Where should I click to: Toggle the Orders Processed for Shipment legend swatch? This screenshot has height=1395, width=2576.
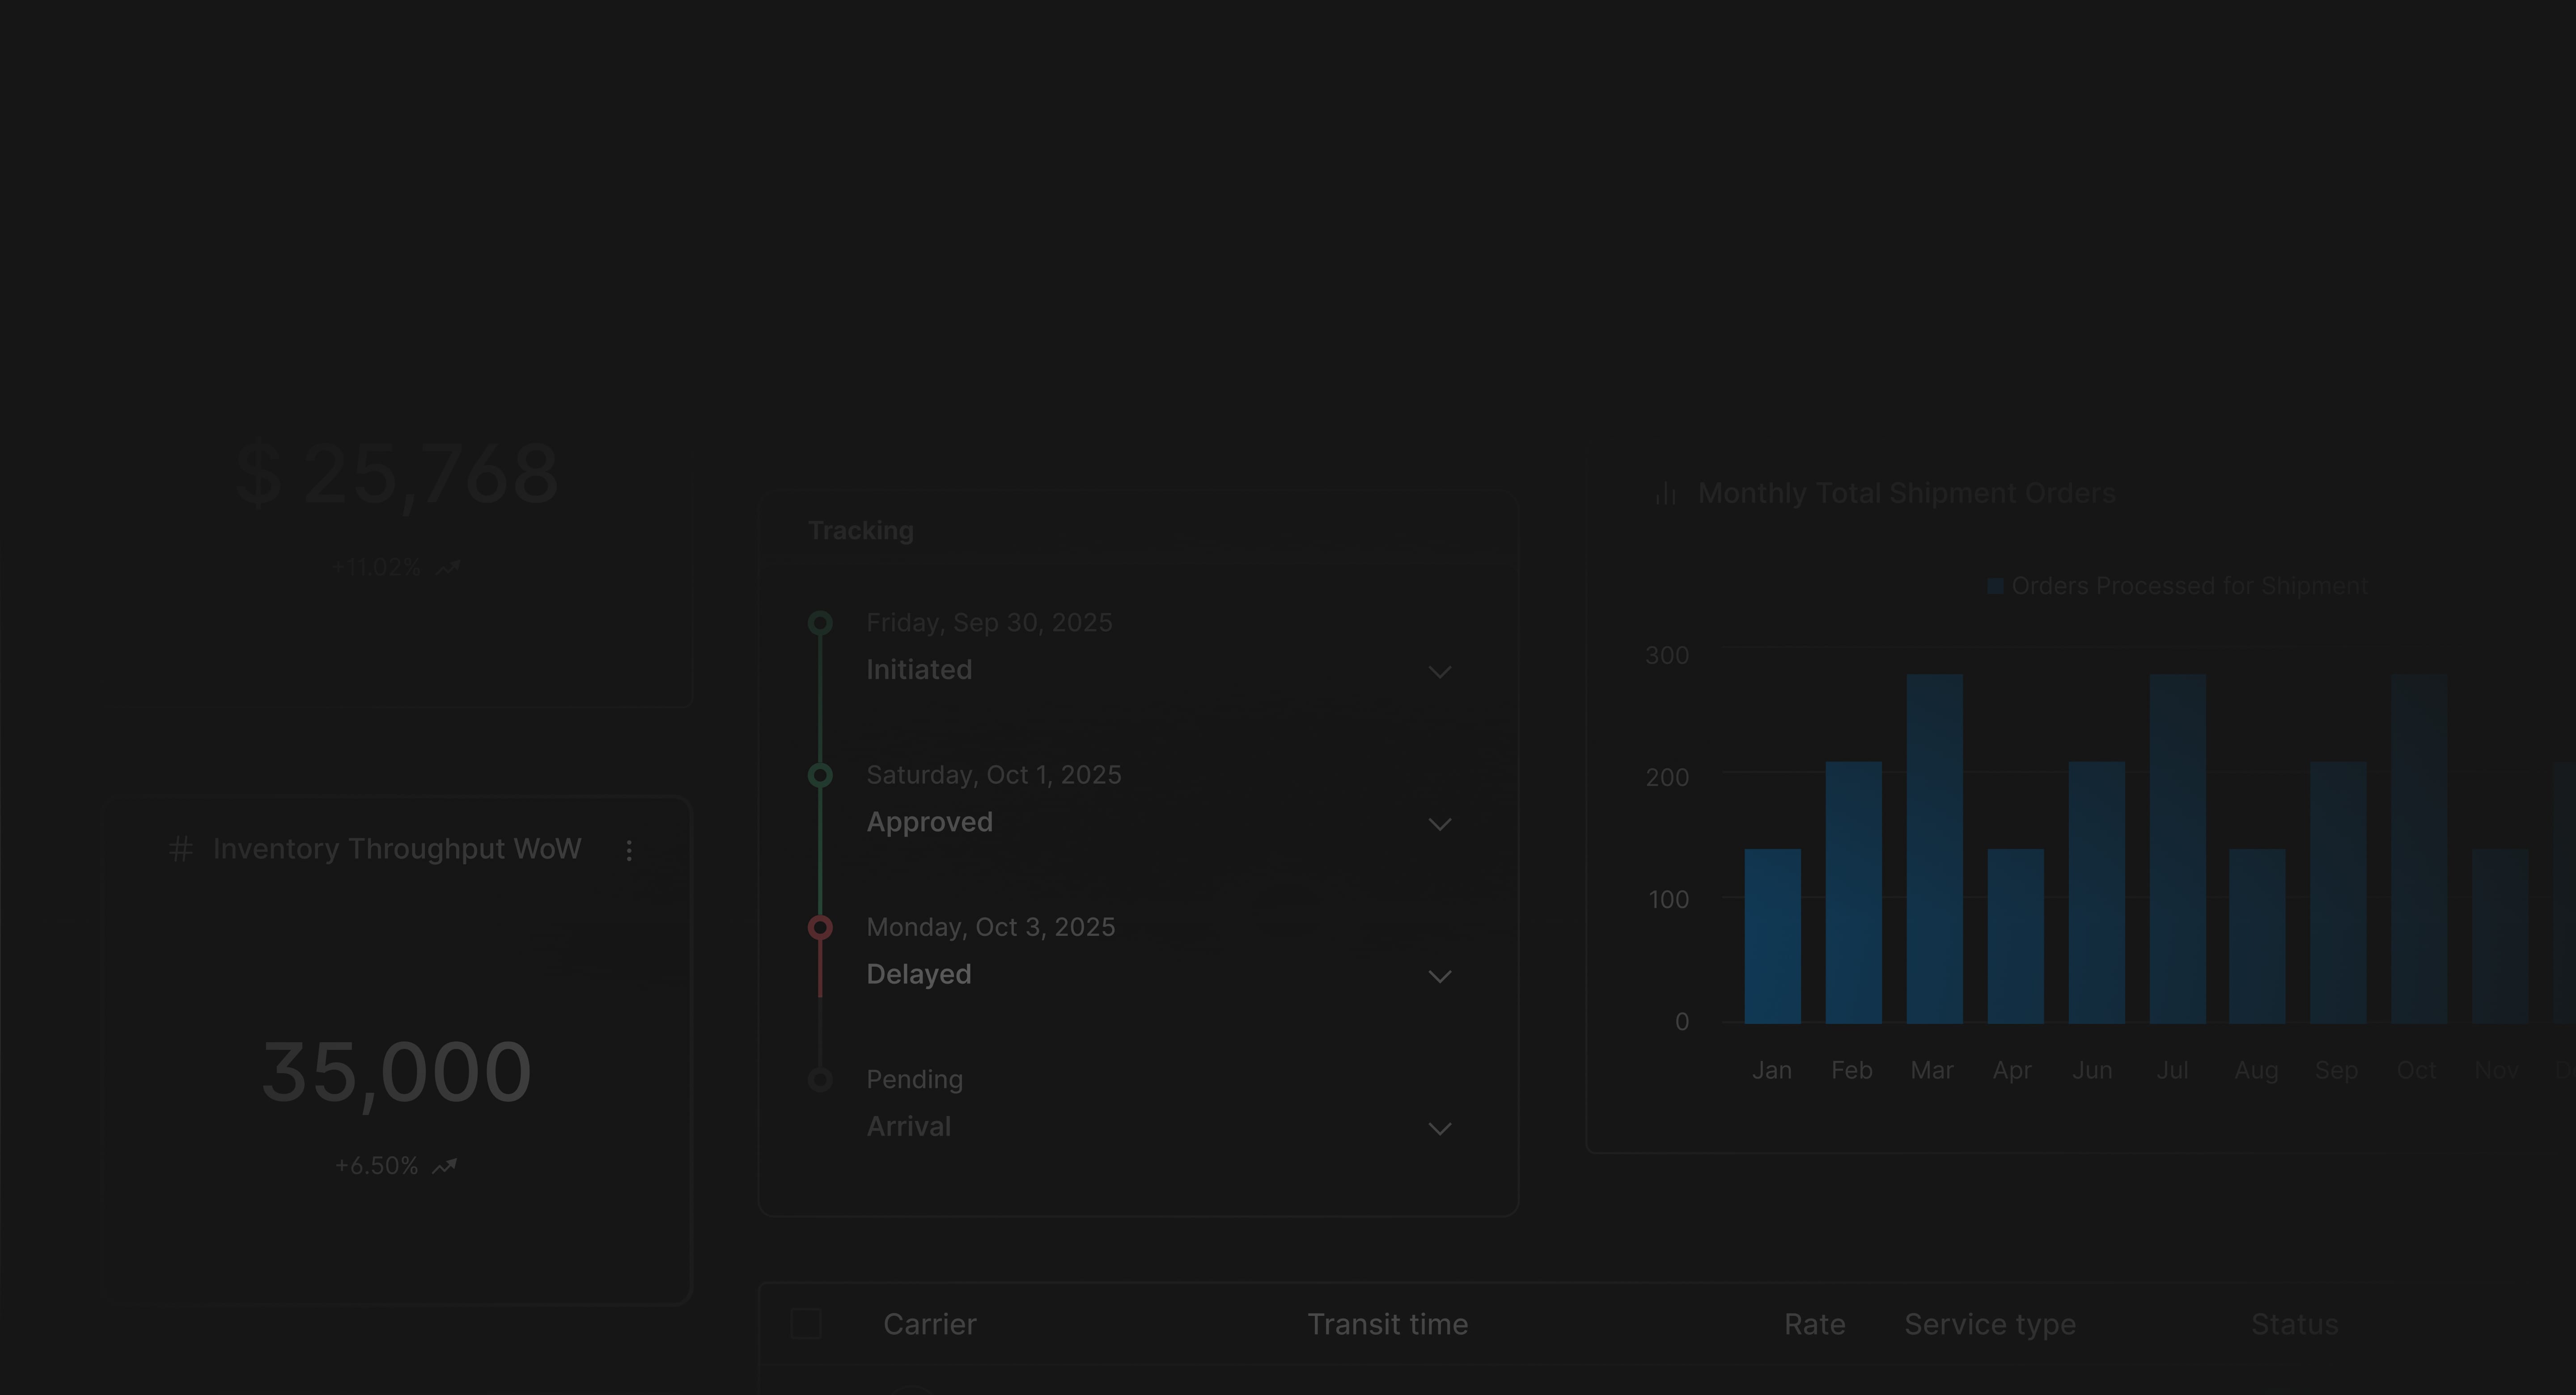pos(1994,586)
